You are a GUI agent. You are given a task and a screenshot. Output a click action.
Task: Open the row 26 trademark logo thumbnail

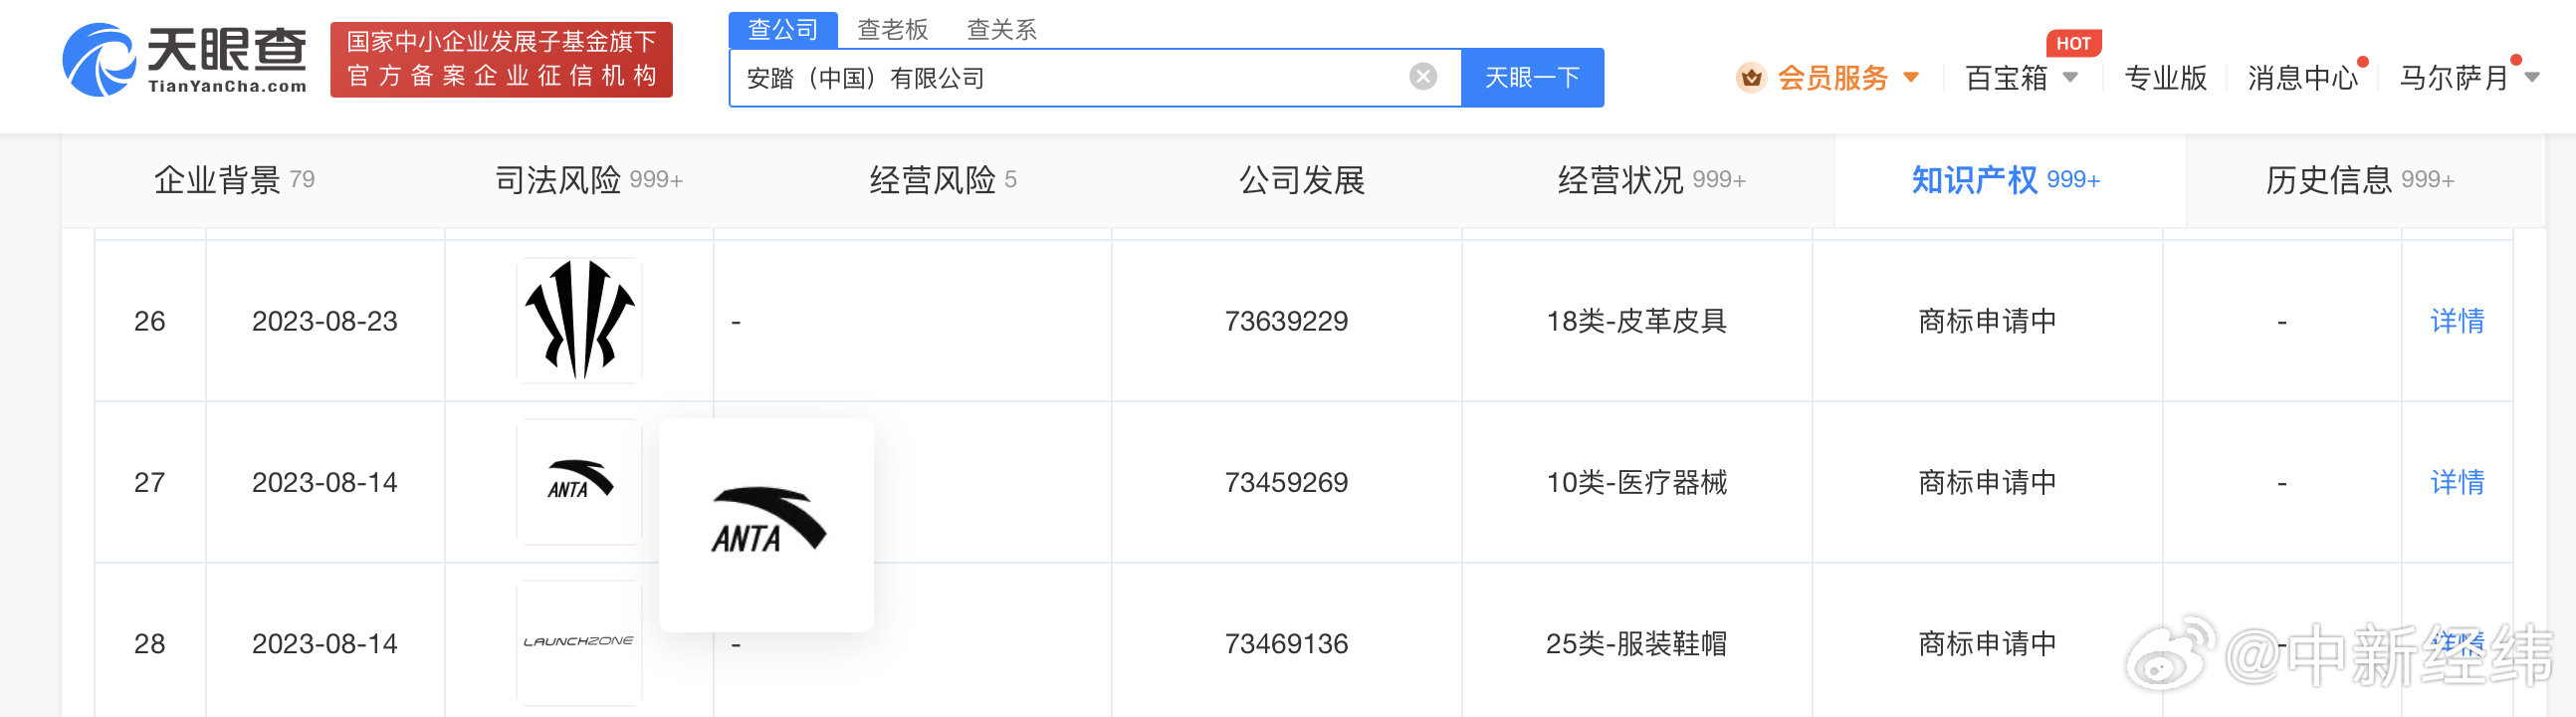pyautogui.click(x=579, y=321)
